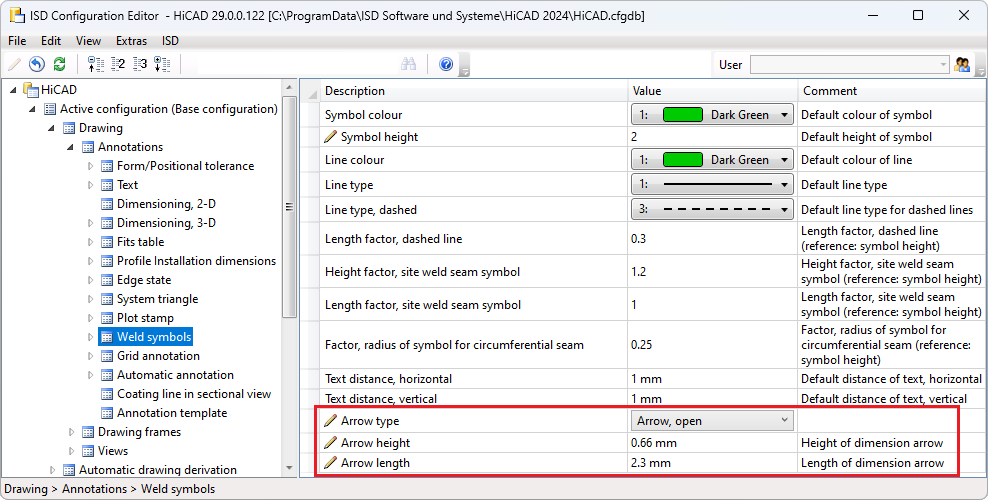Image resolution: width=988 pixels, height=500 pixels.
Task: Select Edge state tree item
Action: tap(144, 280)
